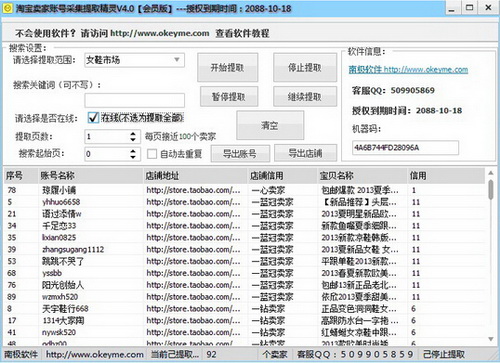
Task: Maximize the application window
Action: pos(470,8)
